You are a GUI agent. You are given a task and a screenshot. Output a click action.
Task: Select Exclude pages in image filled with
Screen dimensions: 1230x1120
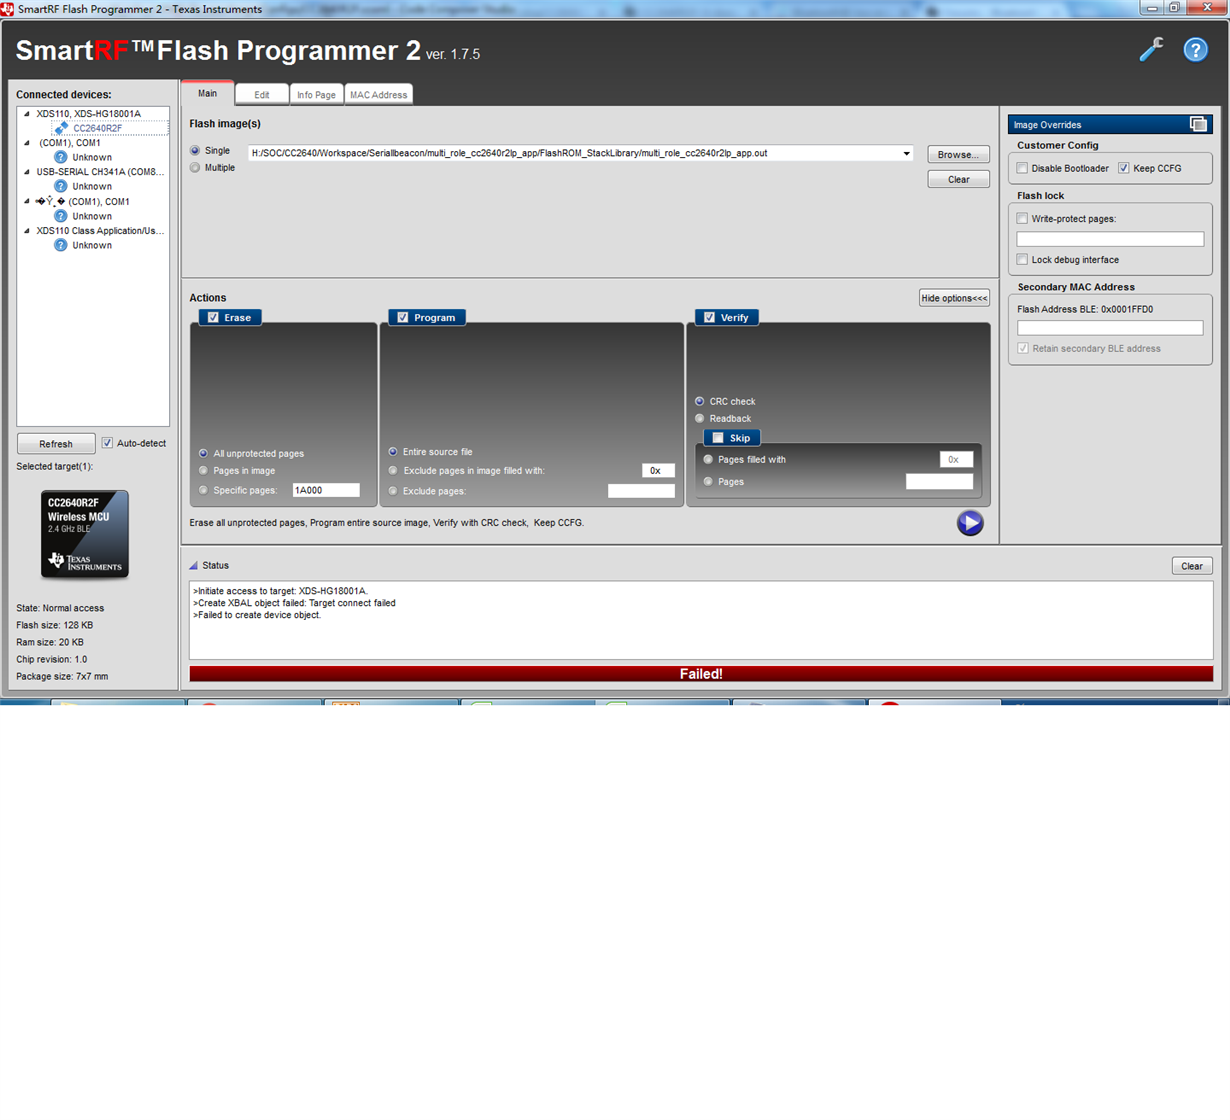[x=393, y=470]
